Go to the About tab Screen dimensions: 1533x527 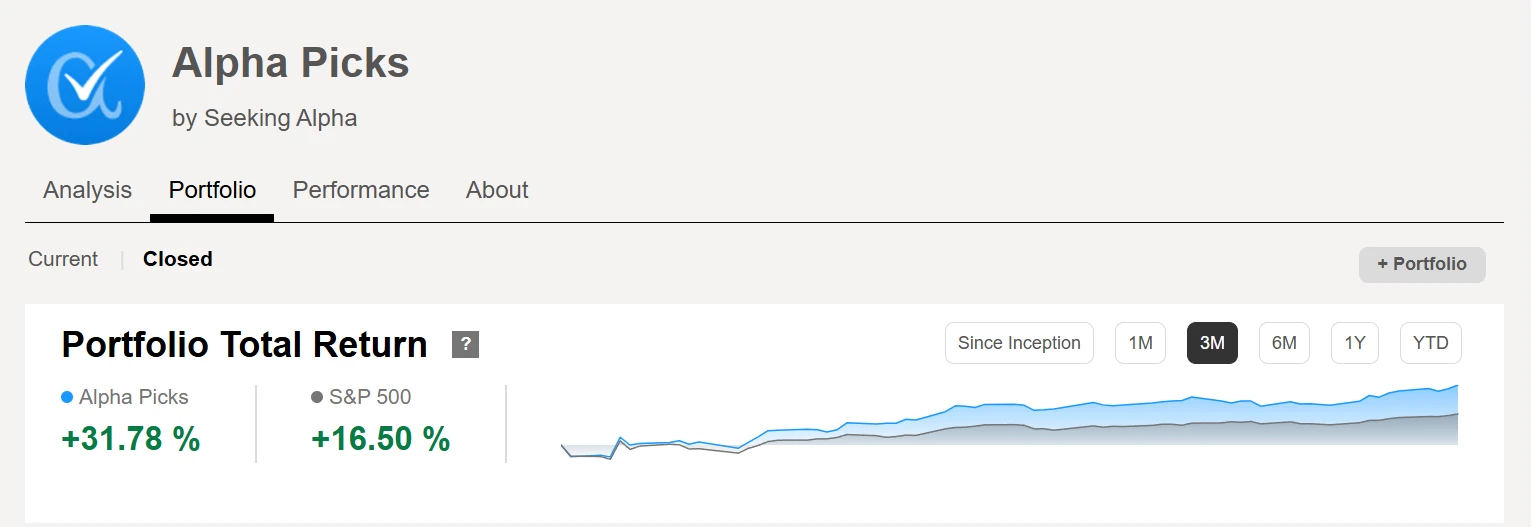tap(497, 190)
